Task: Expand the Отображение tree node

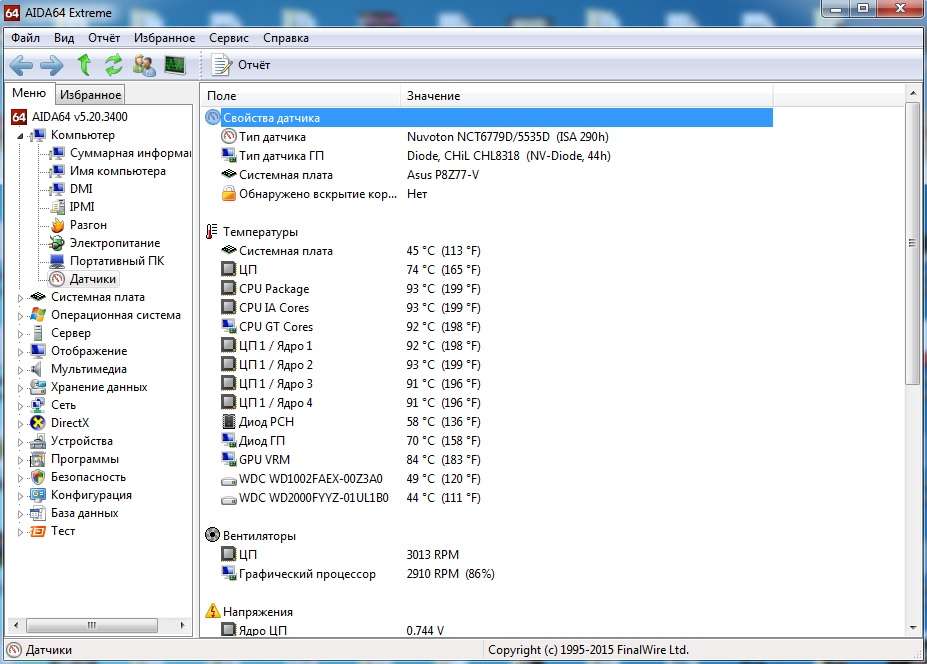Action: click(x=20, y=352)
